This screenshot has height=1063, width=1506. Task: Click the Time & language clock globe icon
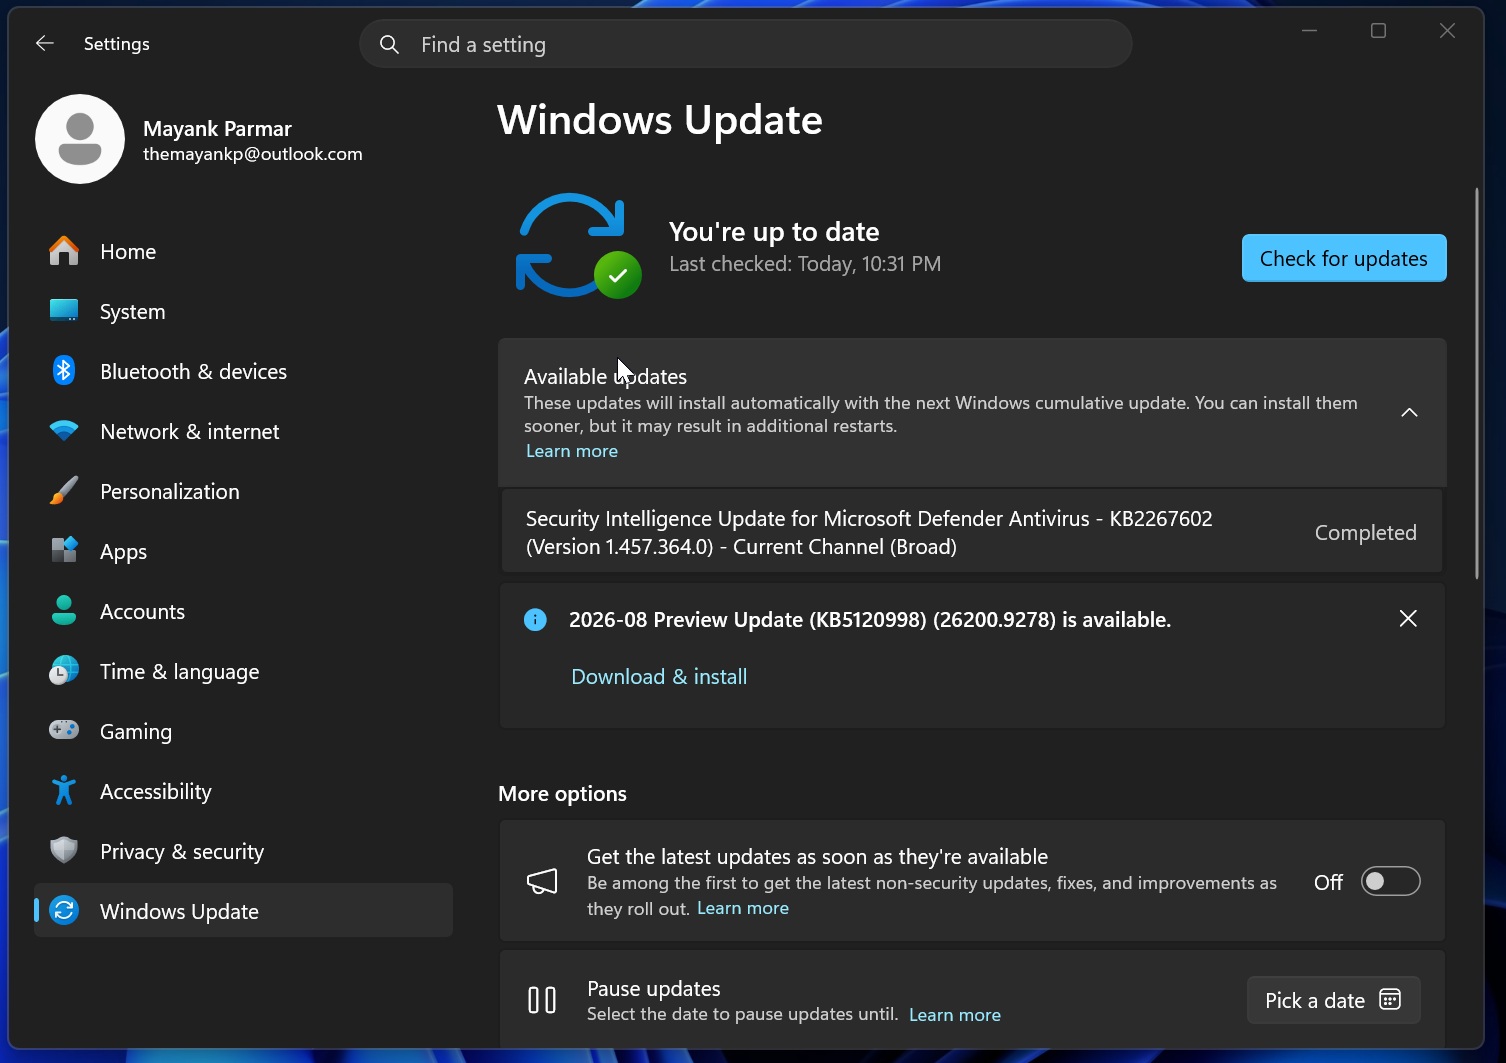(64, 671)
